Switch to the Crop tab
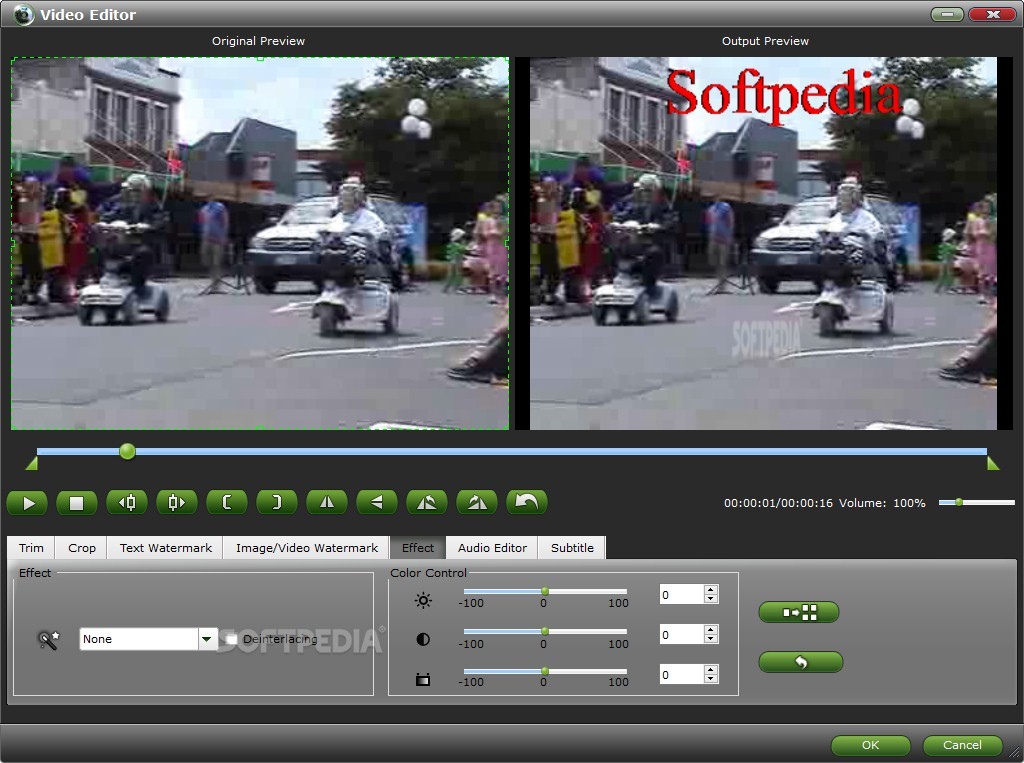The image size is (1024, 763). pyautogui.click(x=82, y=547)
